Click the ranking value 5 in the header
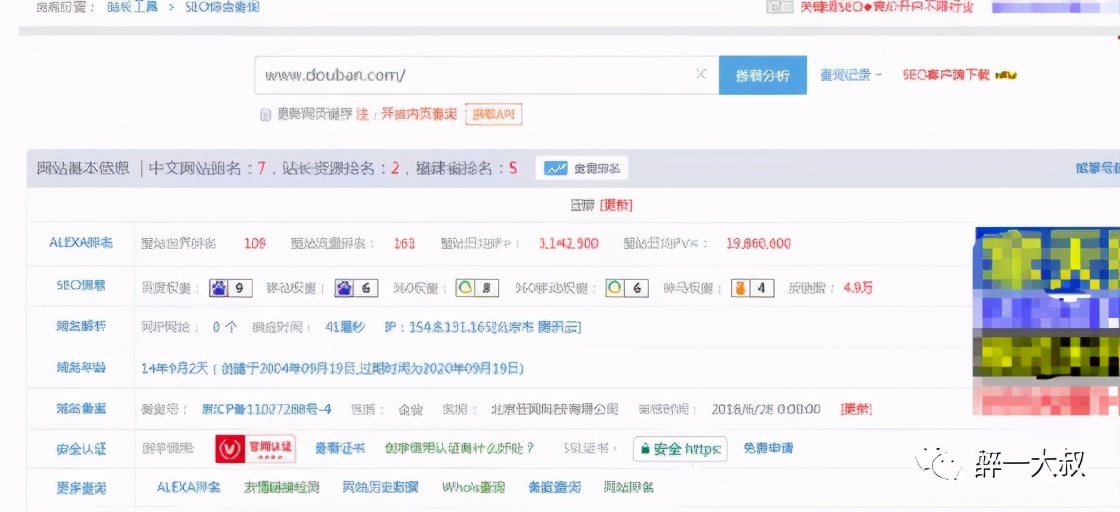The height and width of the screenshot is (512, 1120). pos(513,169)
